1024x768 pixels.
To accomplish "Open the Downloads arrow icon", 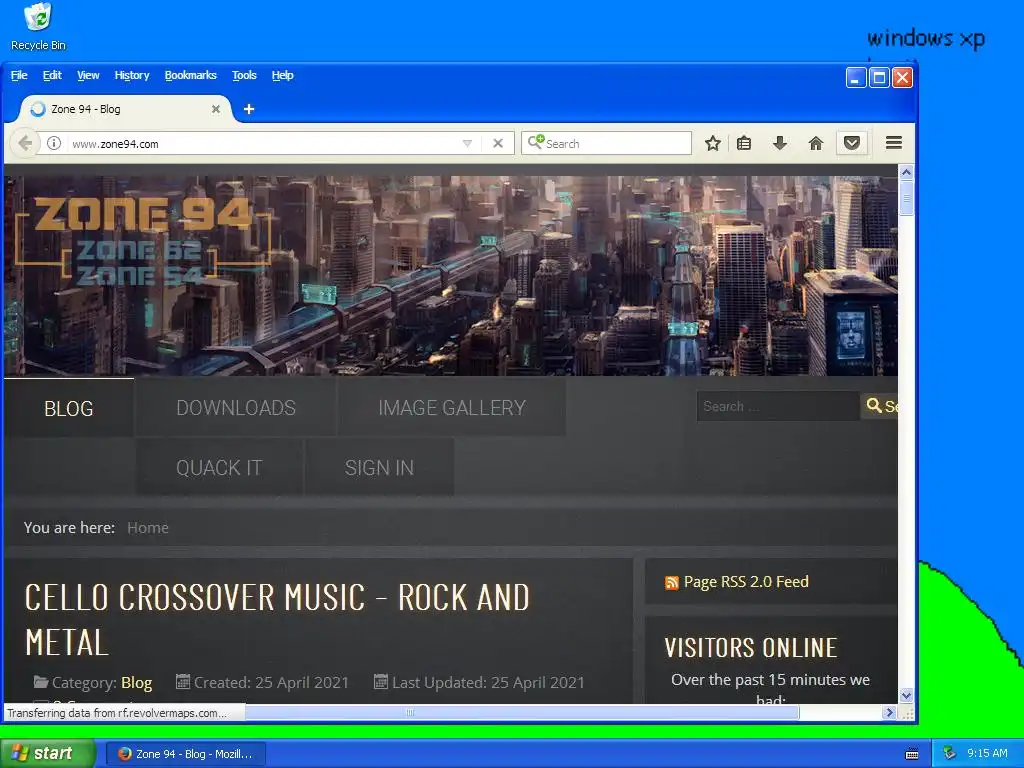I will (780, 143).
